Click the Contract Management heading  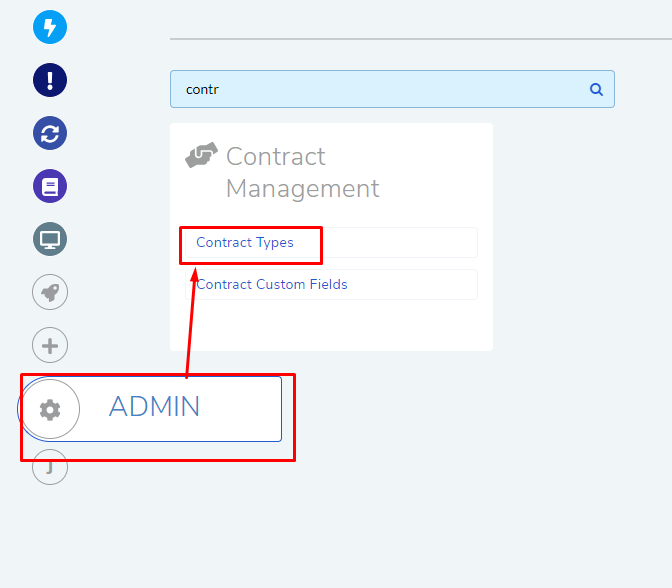(303, 172)
